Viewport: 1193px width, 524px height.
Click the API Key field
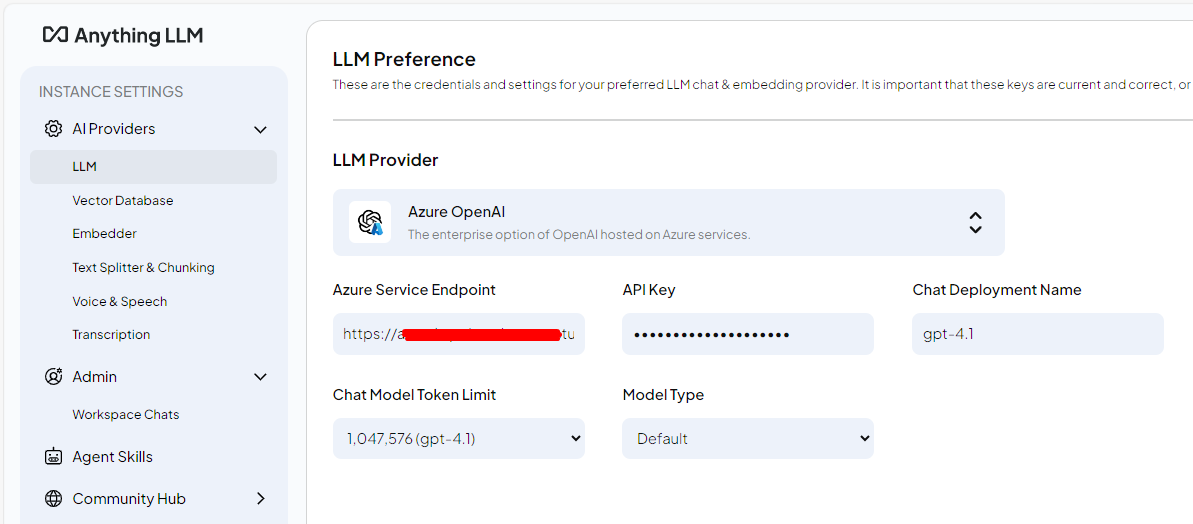pos(748,334)
